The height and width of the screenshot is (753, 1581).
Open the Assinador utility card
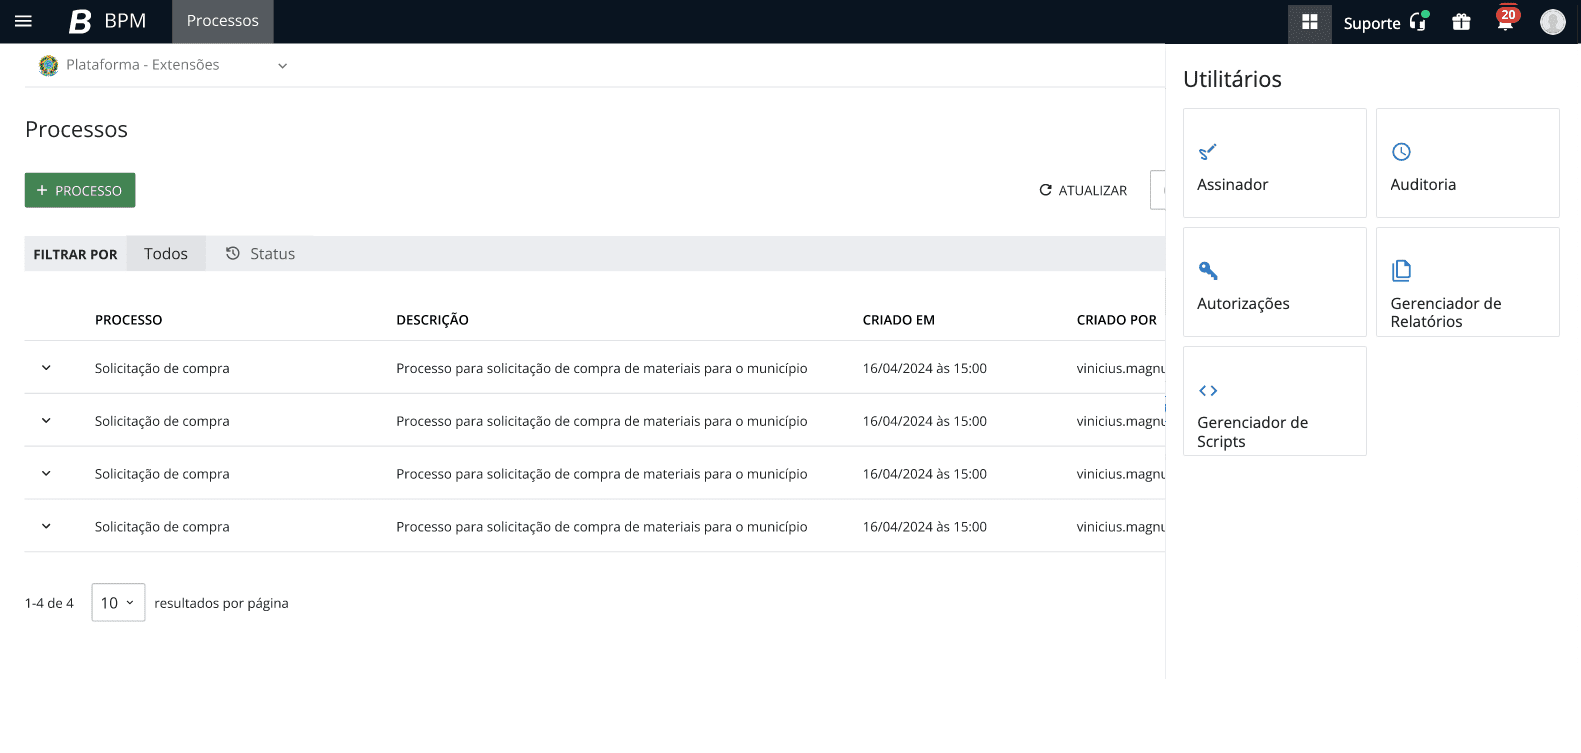[x=1274, y=163]
